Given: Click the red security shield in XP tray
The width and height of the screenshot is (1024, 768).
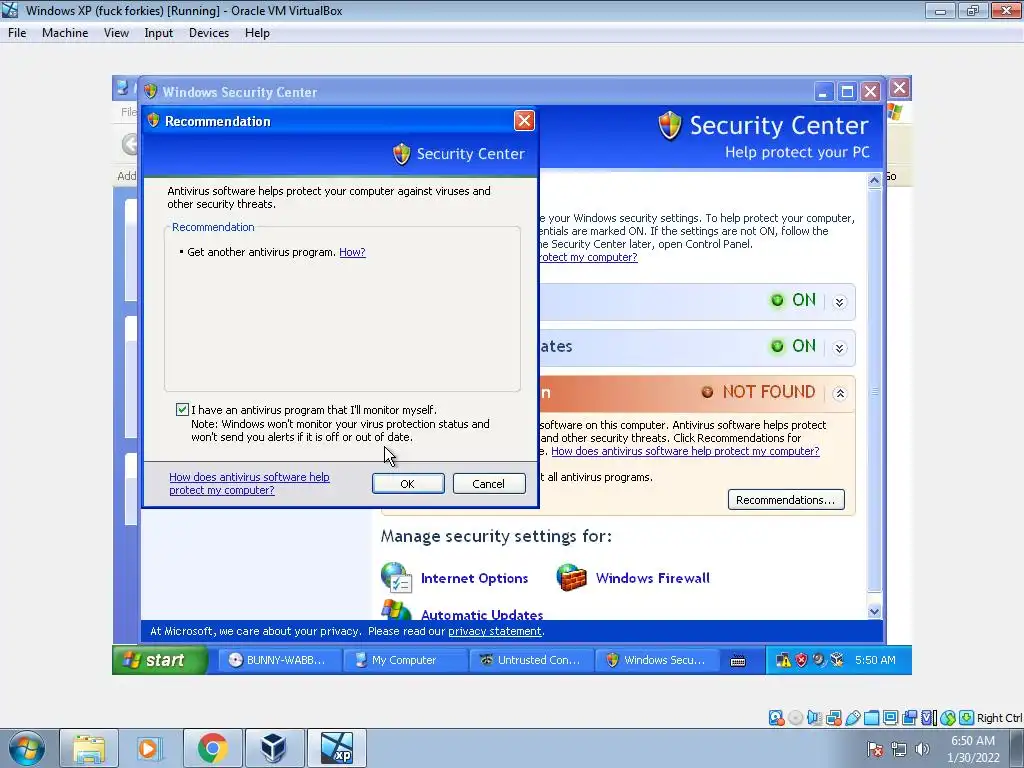Looking at the screenshot, I should pos(801,660).
